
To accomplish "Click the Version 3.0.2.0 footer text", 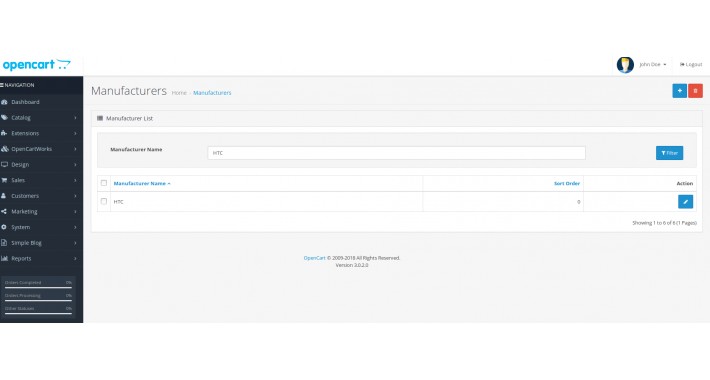I will (x=352, y=265).
